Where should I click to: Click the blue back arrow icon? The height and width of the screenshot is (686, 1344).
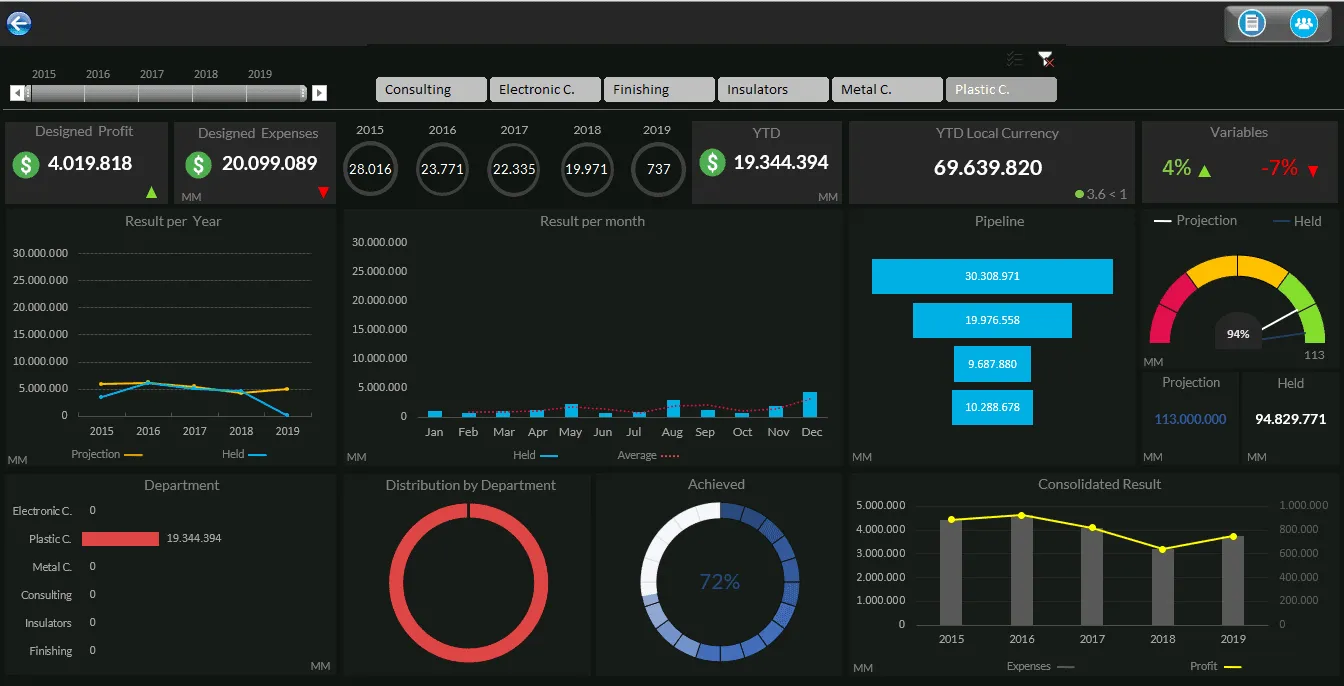click(x=19, y=23)
